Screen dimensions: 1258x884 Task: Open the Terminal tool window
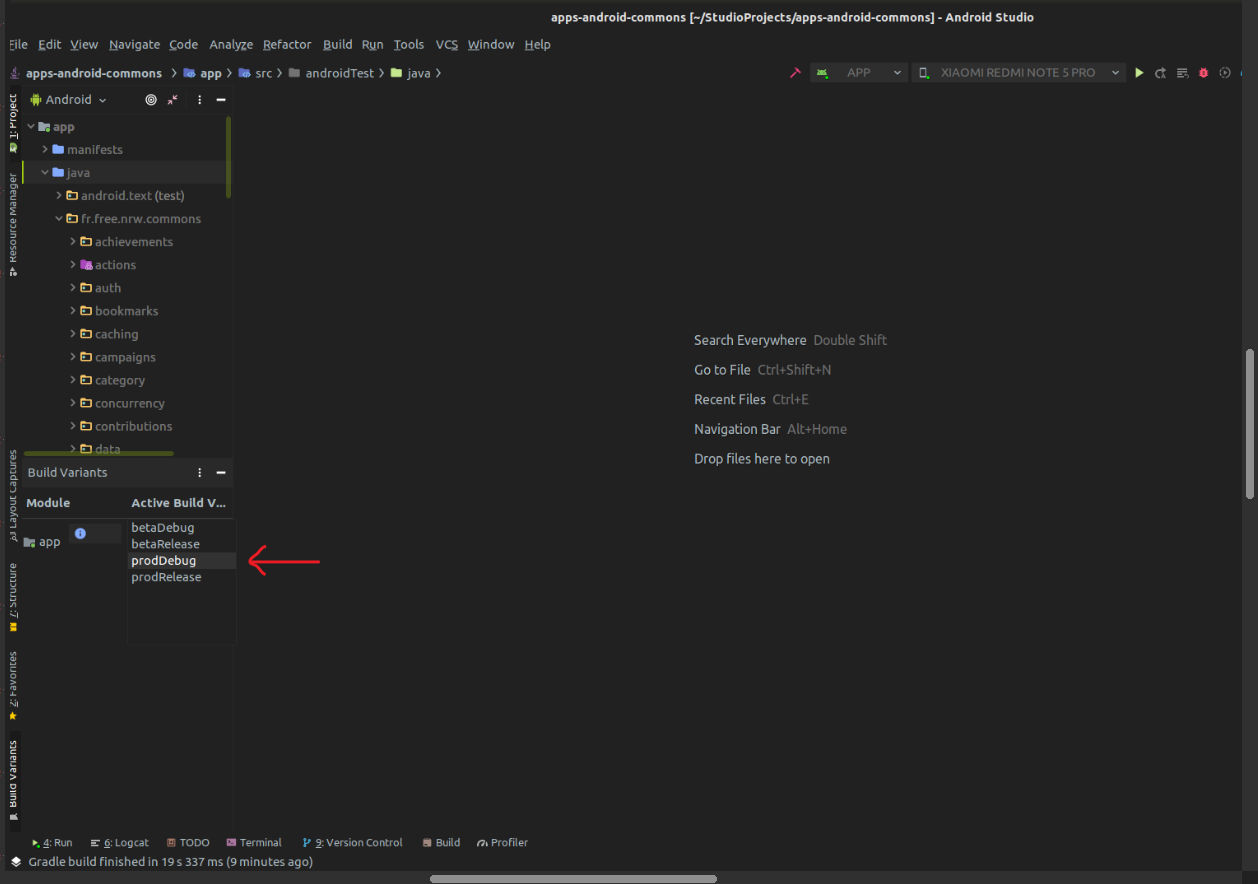pyautogui.click(x=254, y=842)
